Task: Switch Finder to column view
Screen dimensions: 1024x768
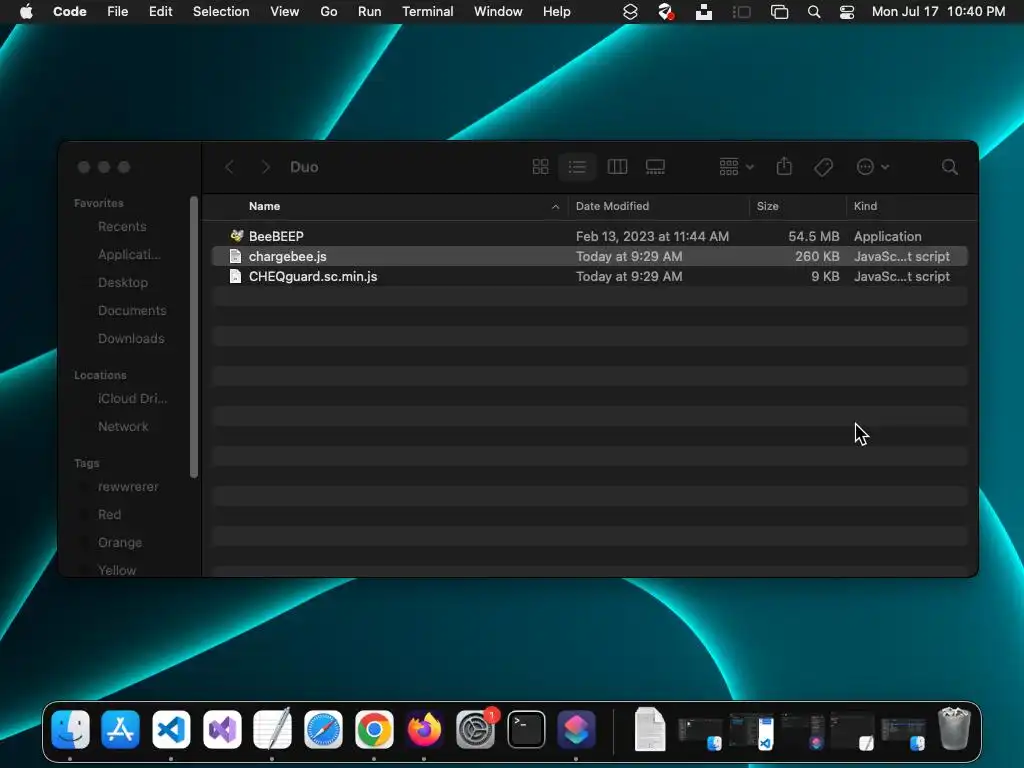Action: (617, 167)
